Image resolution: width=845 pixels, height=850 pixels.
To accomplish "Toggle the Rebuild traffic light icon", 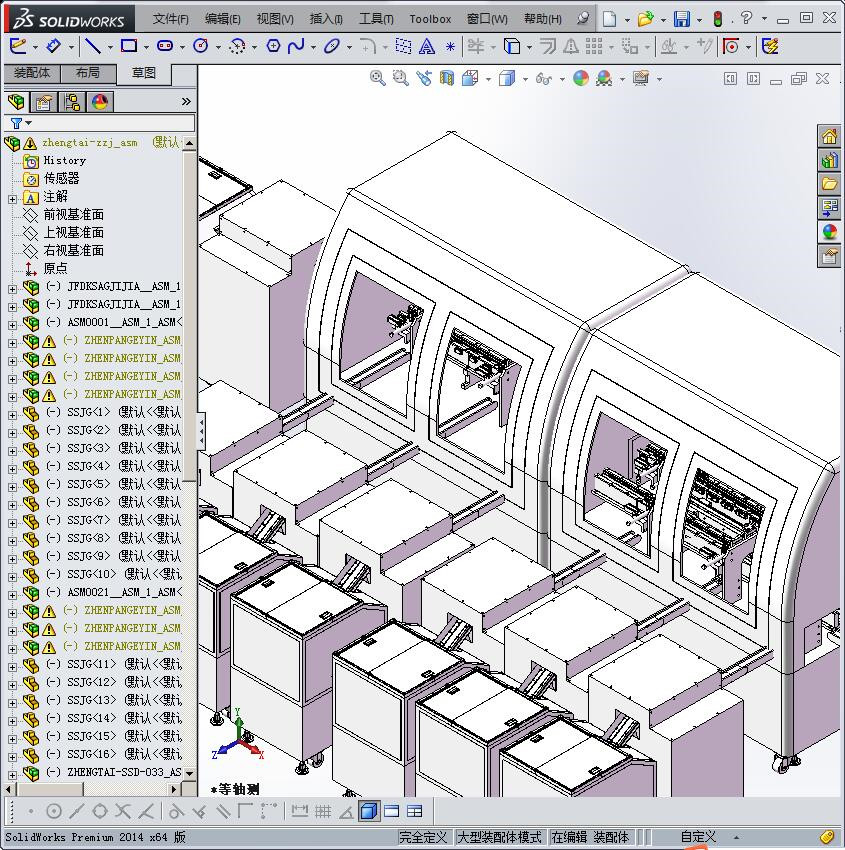I will (x=717, y=19).
